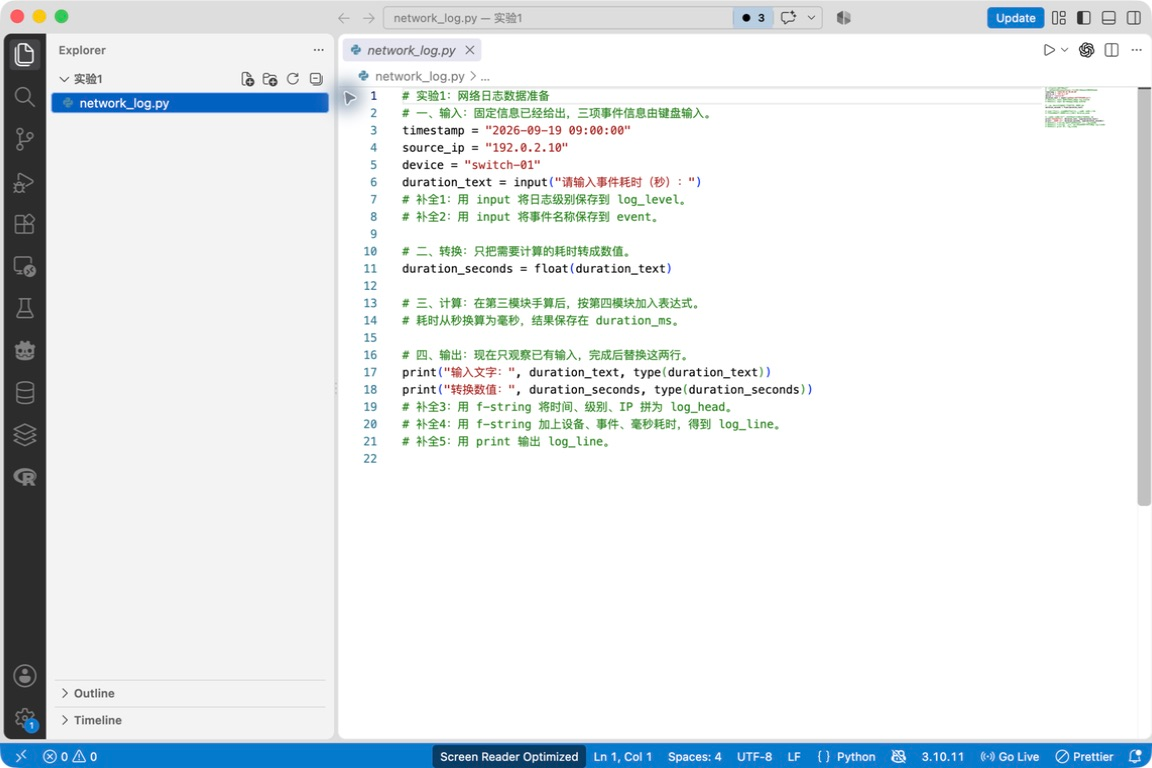This screenshot has height=768, width=1152.
Task: Split the editor to the right
Action: pos(1112,50)
